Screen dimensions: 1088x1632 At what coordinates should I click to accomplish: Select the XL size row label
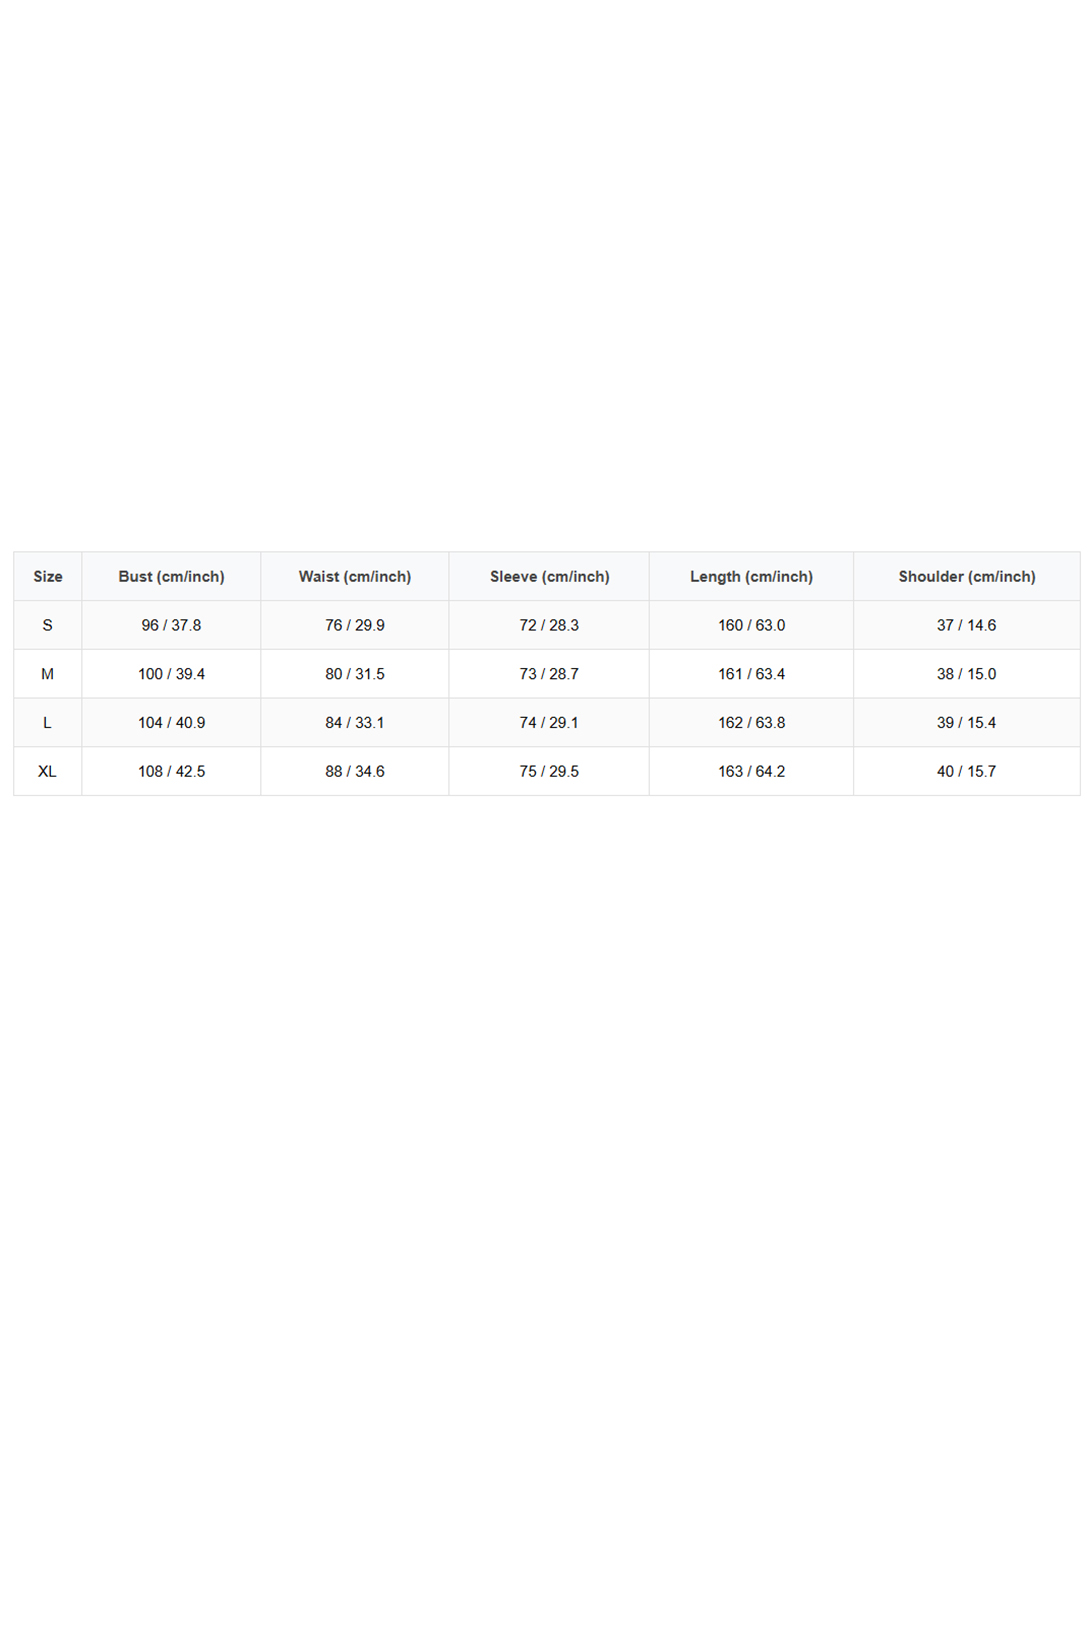click(47, 771)
